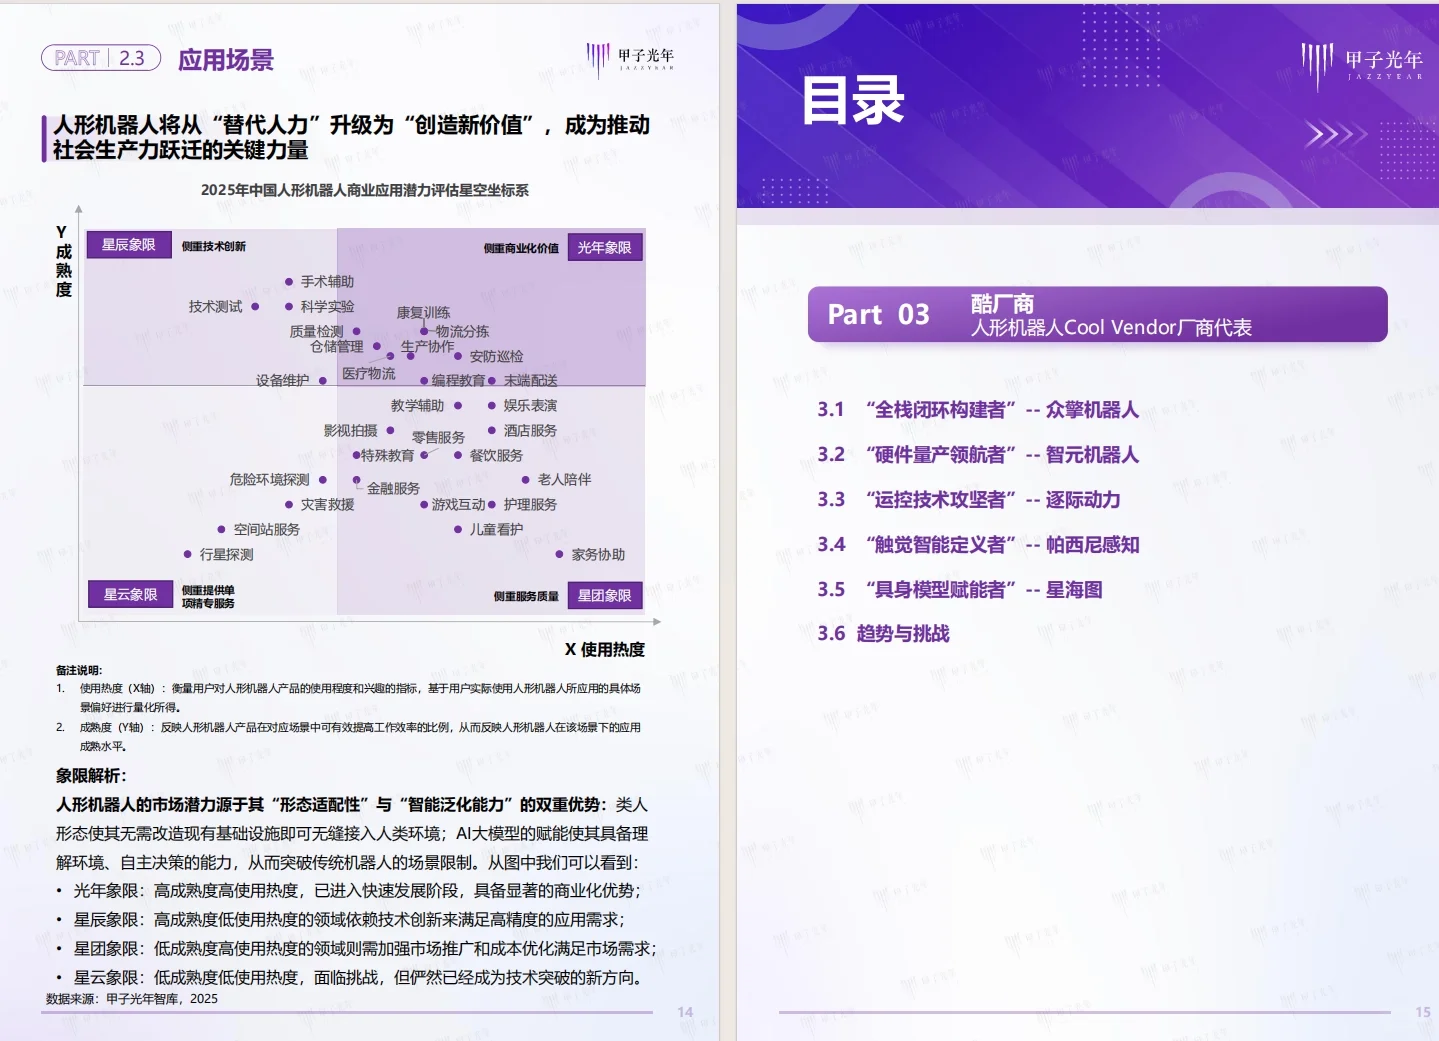
Task: Click the 备注说明 heading
Action: click(79, 671)
